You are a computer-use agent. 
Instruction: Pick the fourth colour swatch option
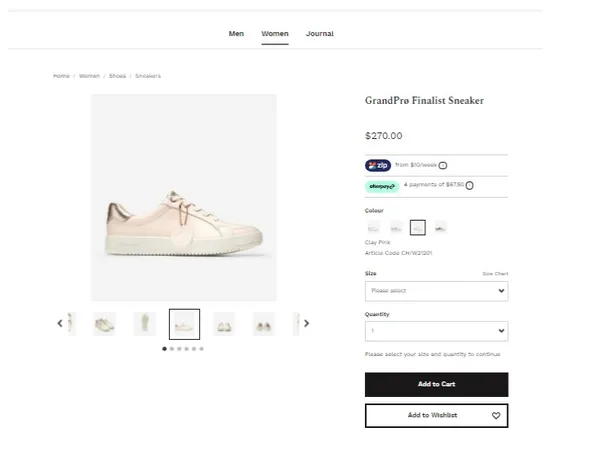click(440, 227)
